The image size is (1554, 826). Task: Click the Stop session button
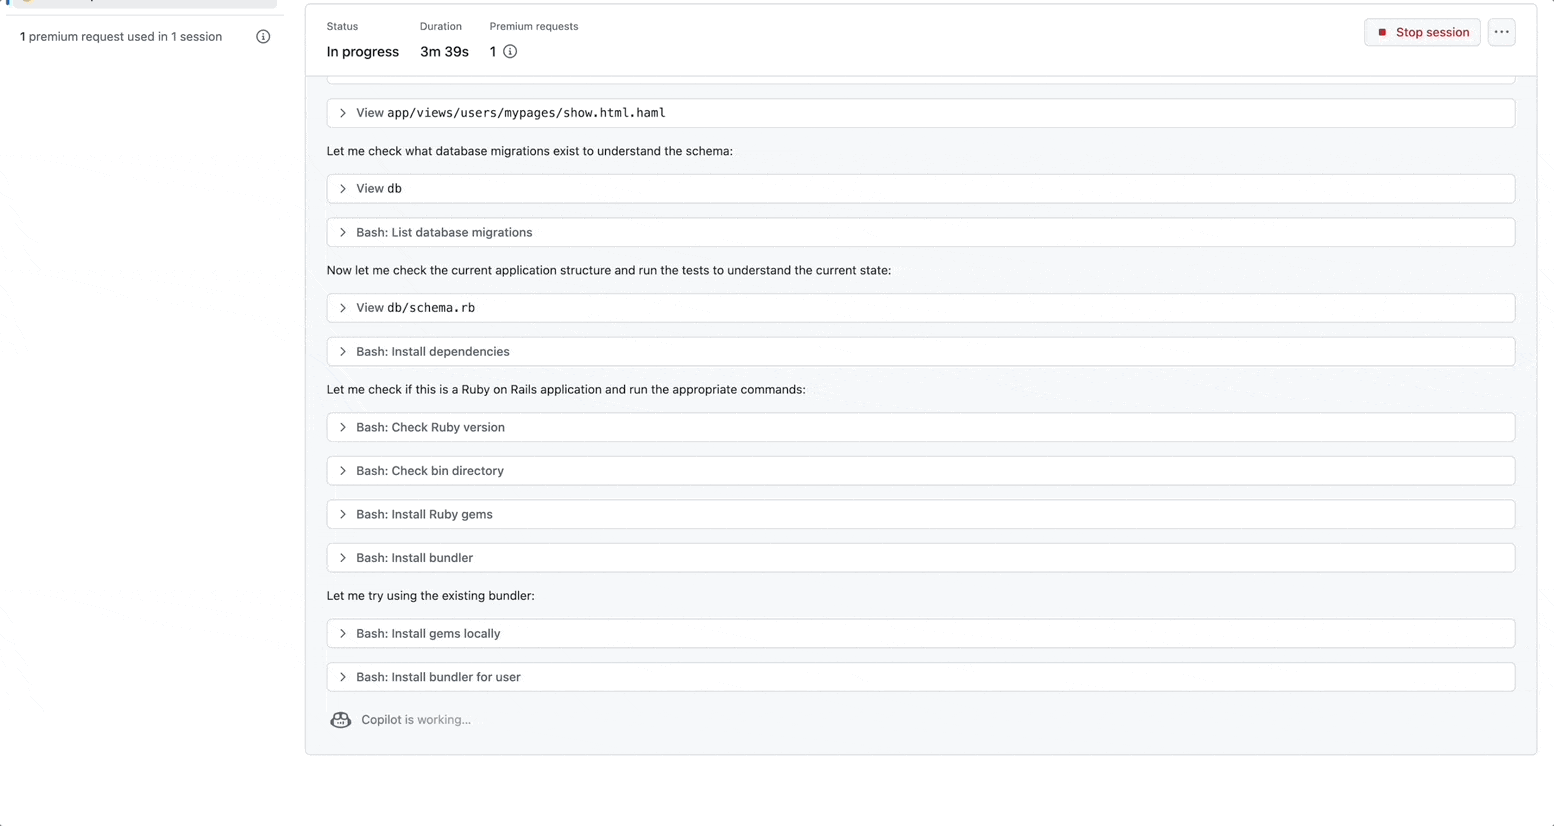pyautogui.click(x=1422, y=32)
